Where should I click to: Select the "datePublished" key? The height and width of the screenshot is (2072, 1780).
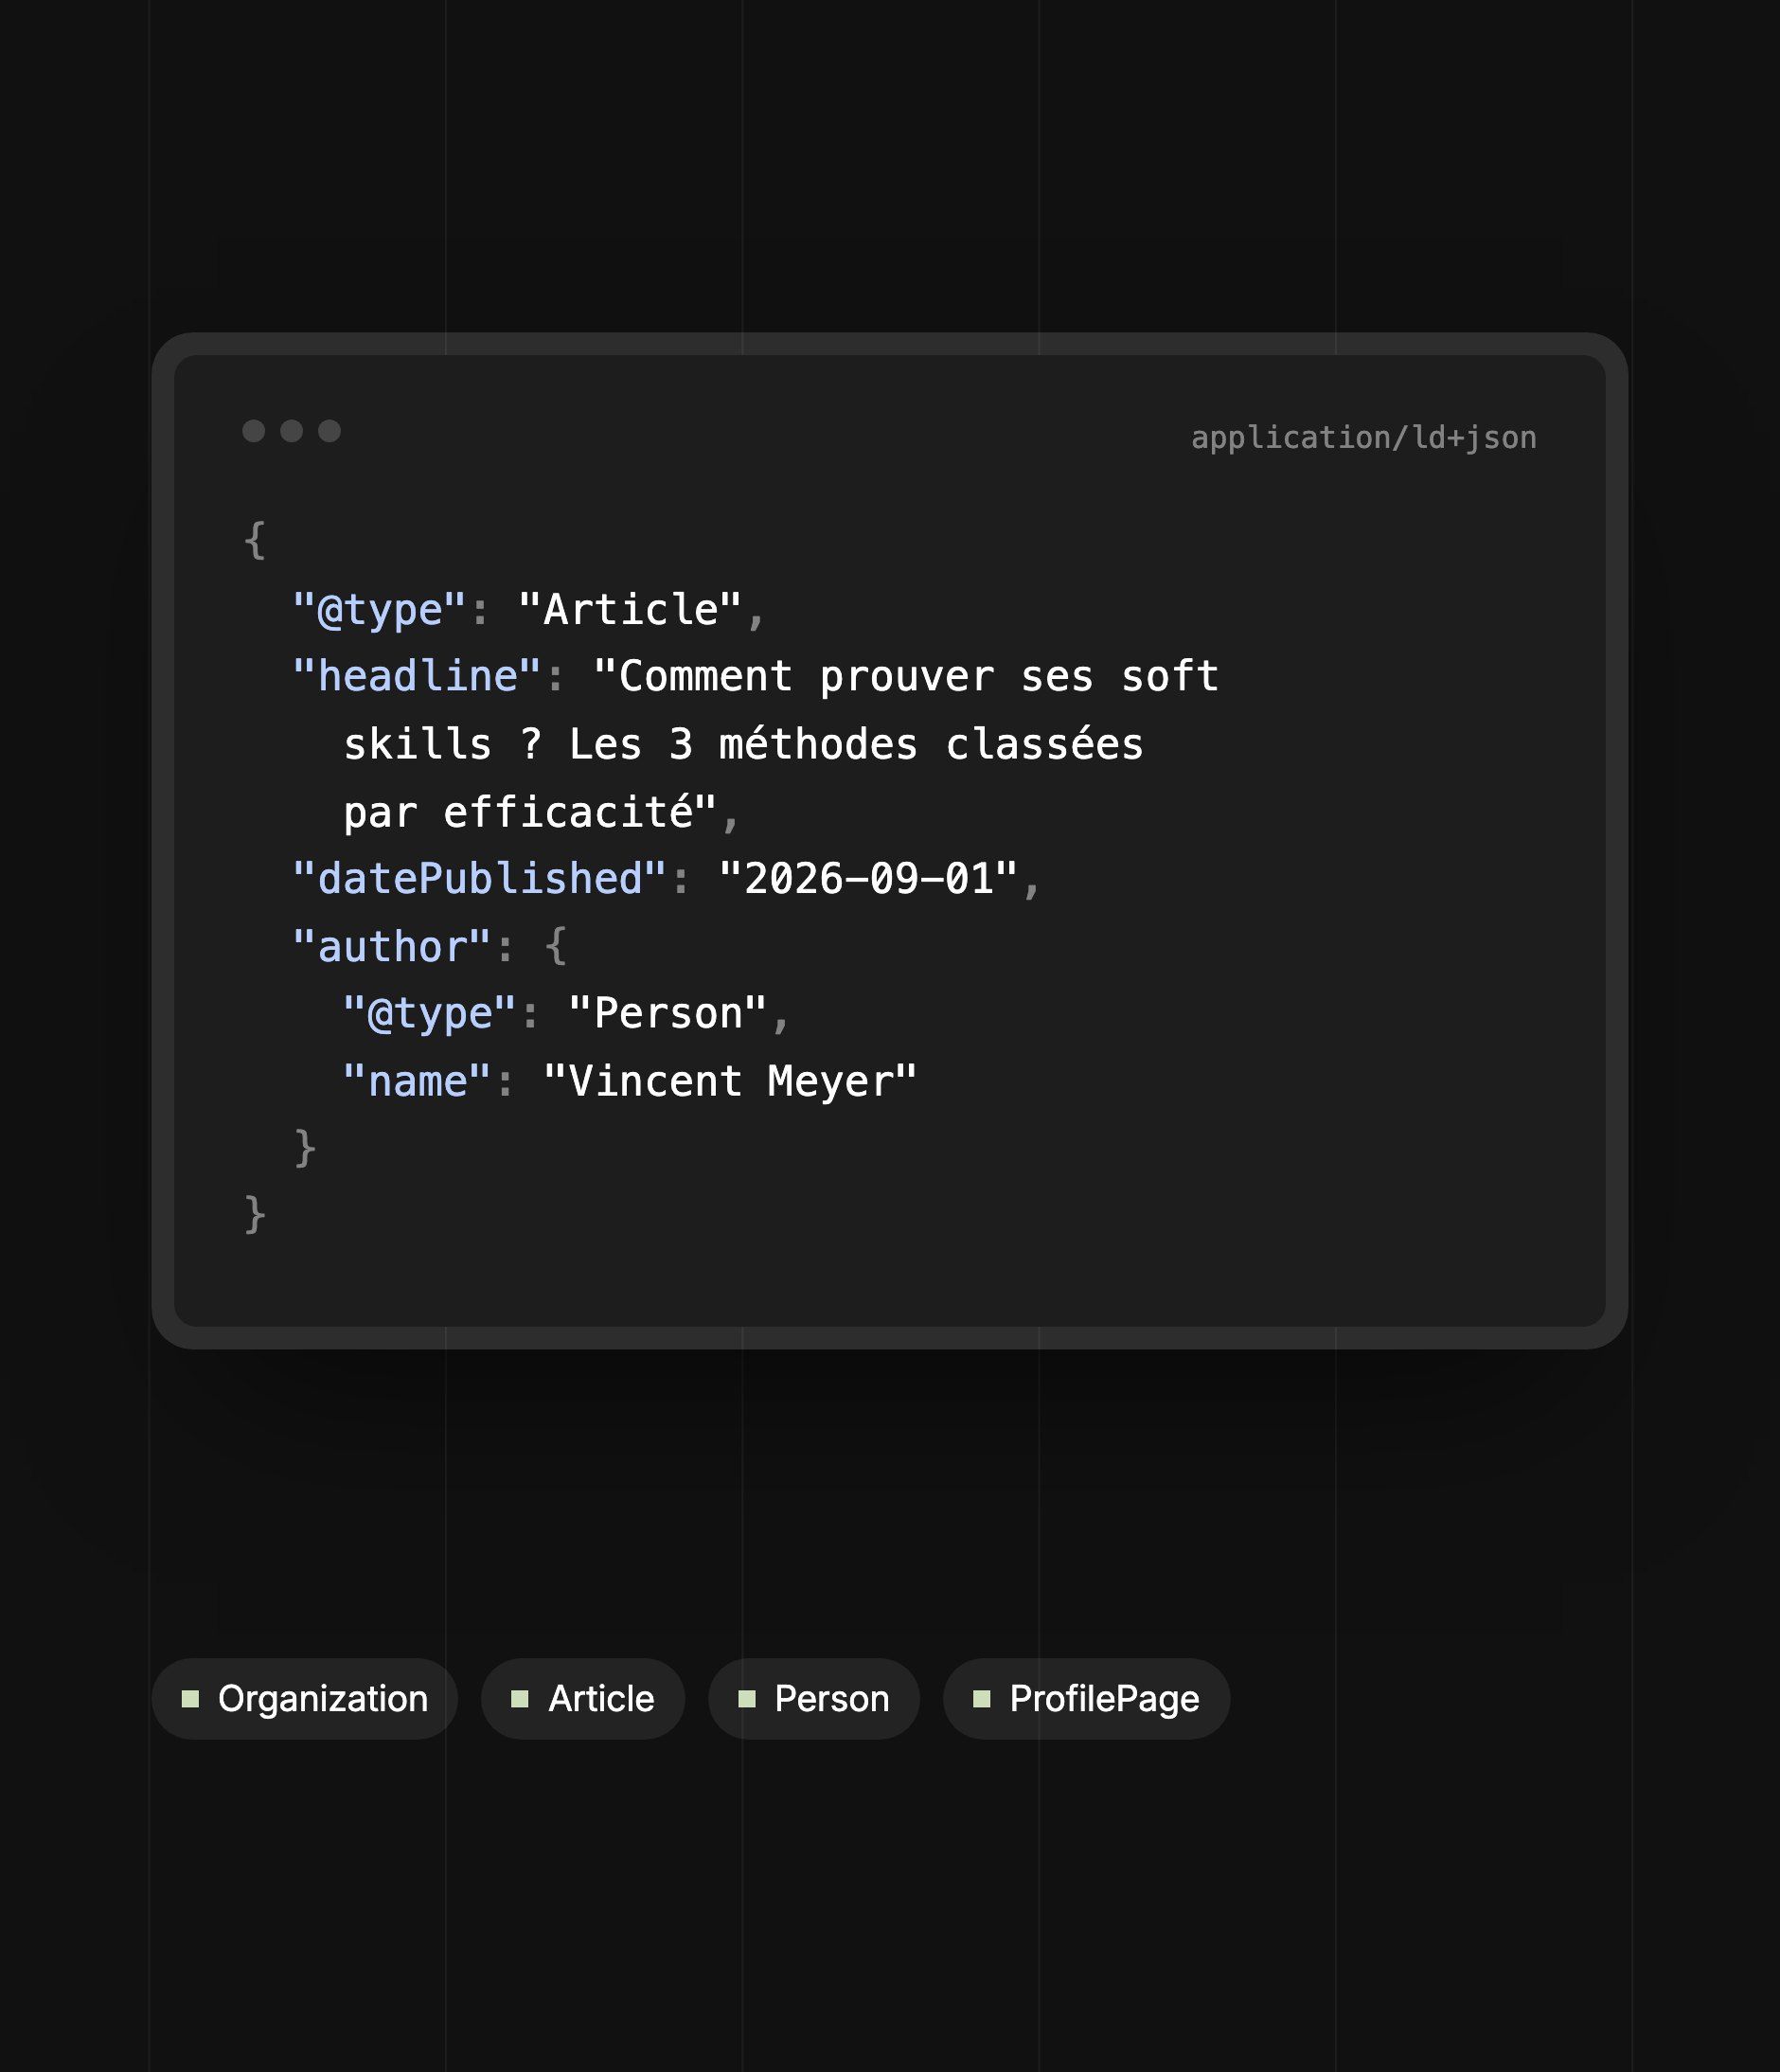click(479, 879)
